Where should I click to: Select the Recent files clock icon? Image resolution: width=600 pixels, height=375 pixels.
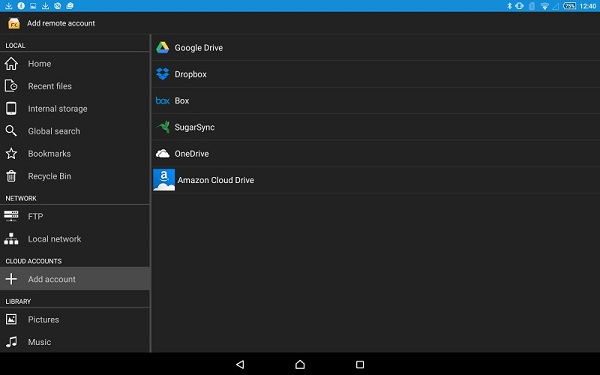pyautogui.click(x=11, y=86)
